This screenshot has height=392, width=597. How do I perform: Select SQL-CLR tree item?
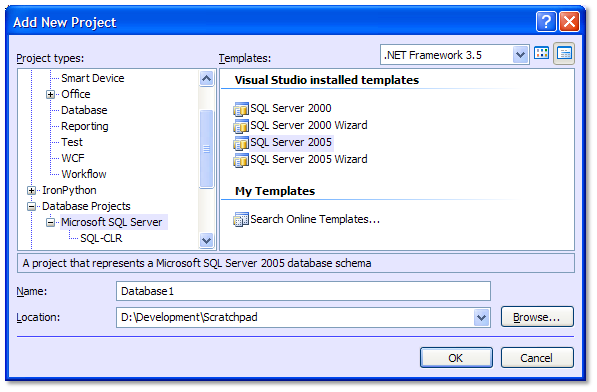pyautogui.click(x=101, y=238)
